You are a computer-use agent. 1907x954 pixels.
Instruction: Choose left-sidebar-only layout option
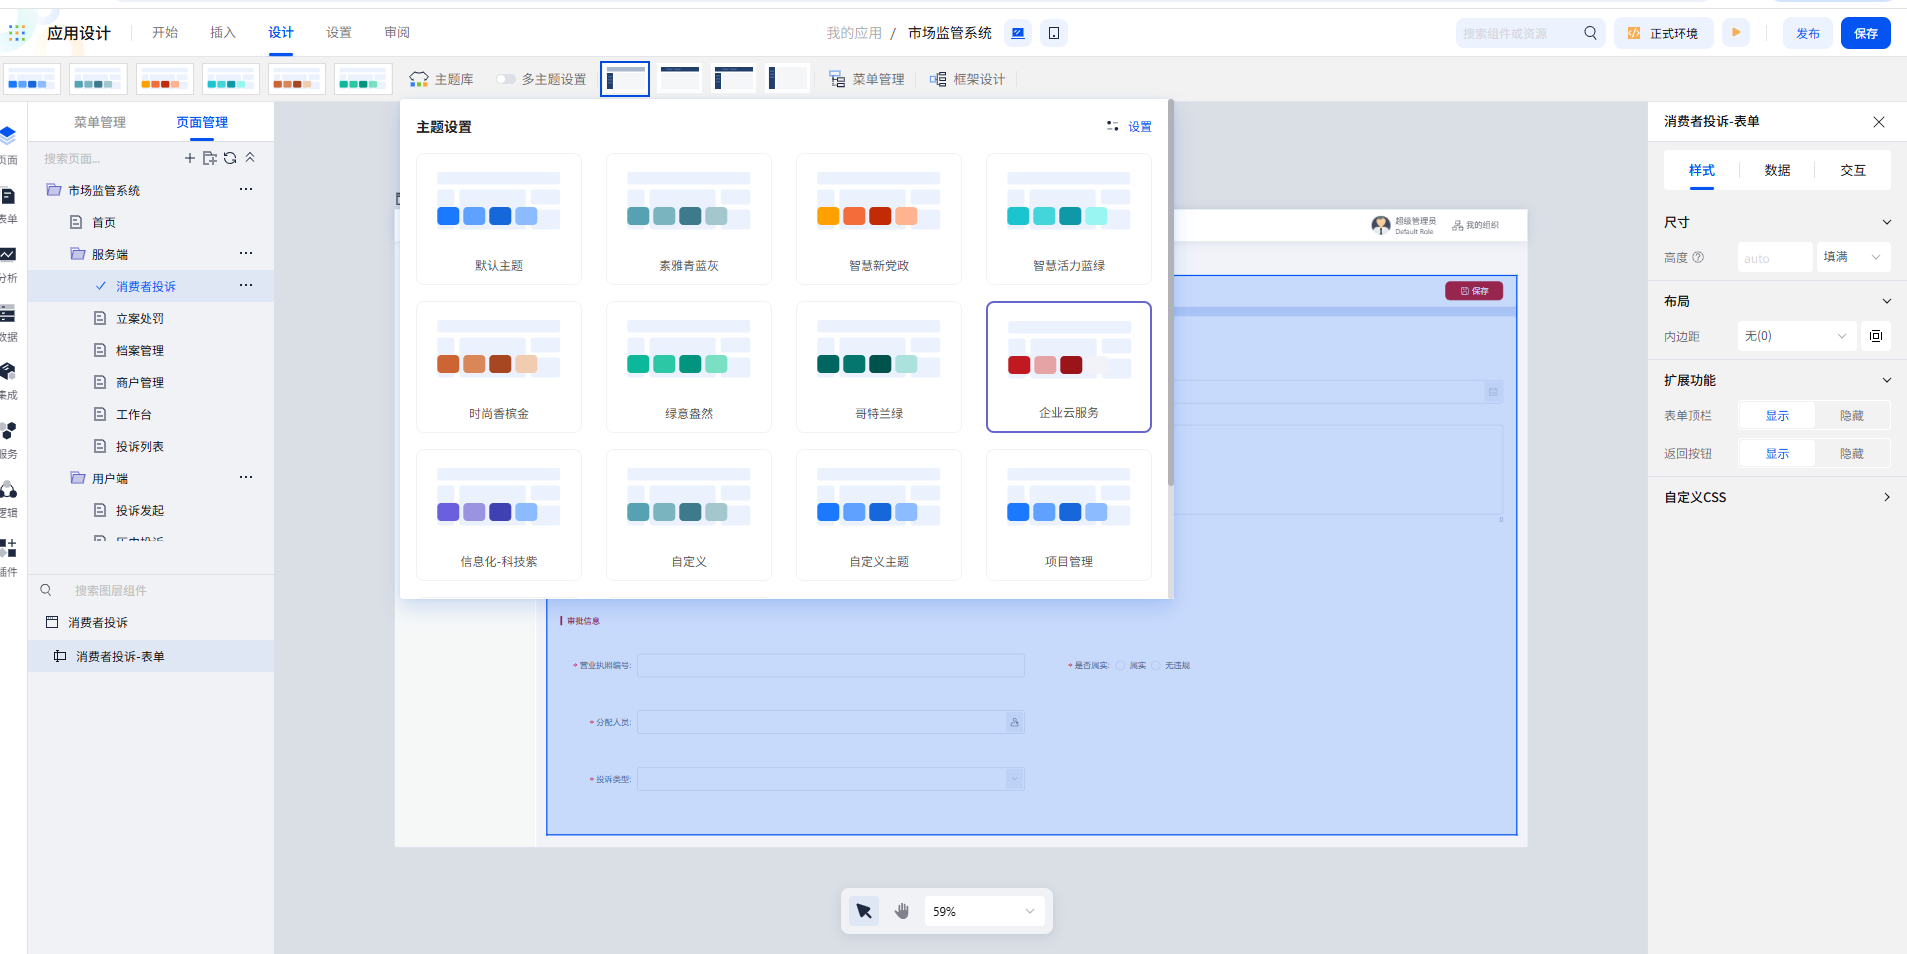[788, 79]
